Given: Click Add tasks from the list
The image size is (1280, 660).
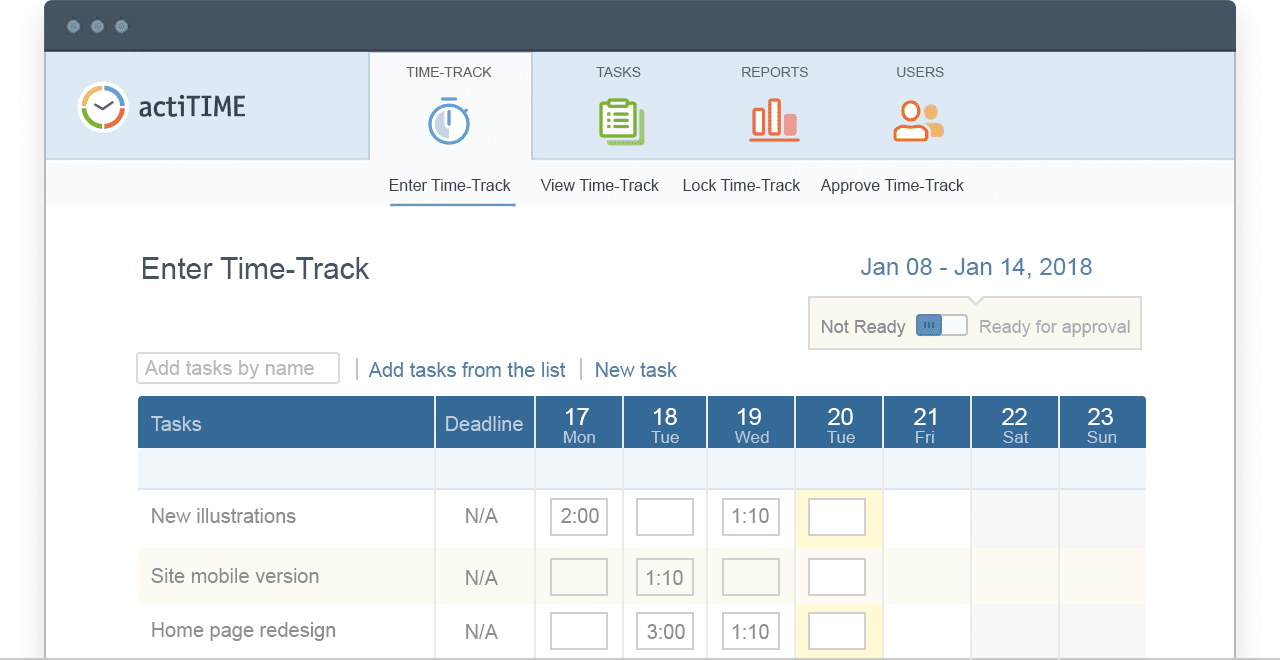Looking at the screenshot, I should [x=467, y=370].
